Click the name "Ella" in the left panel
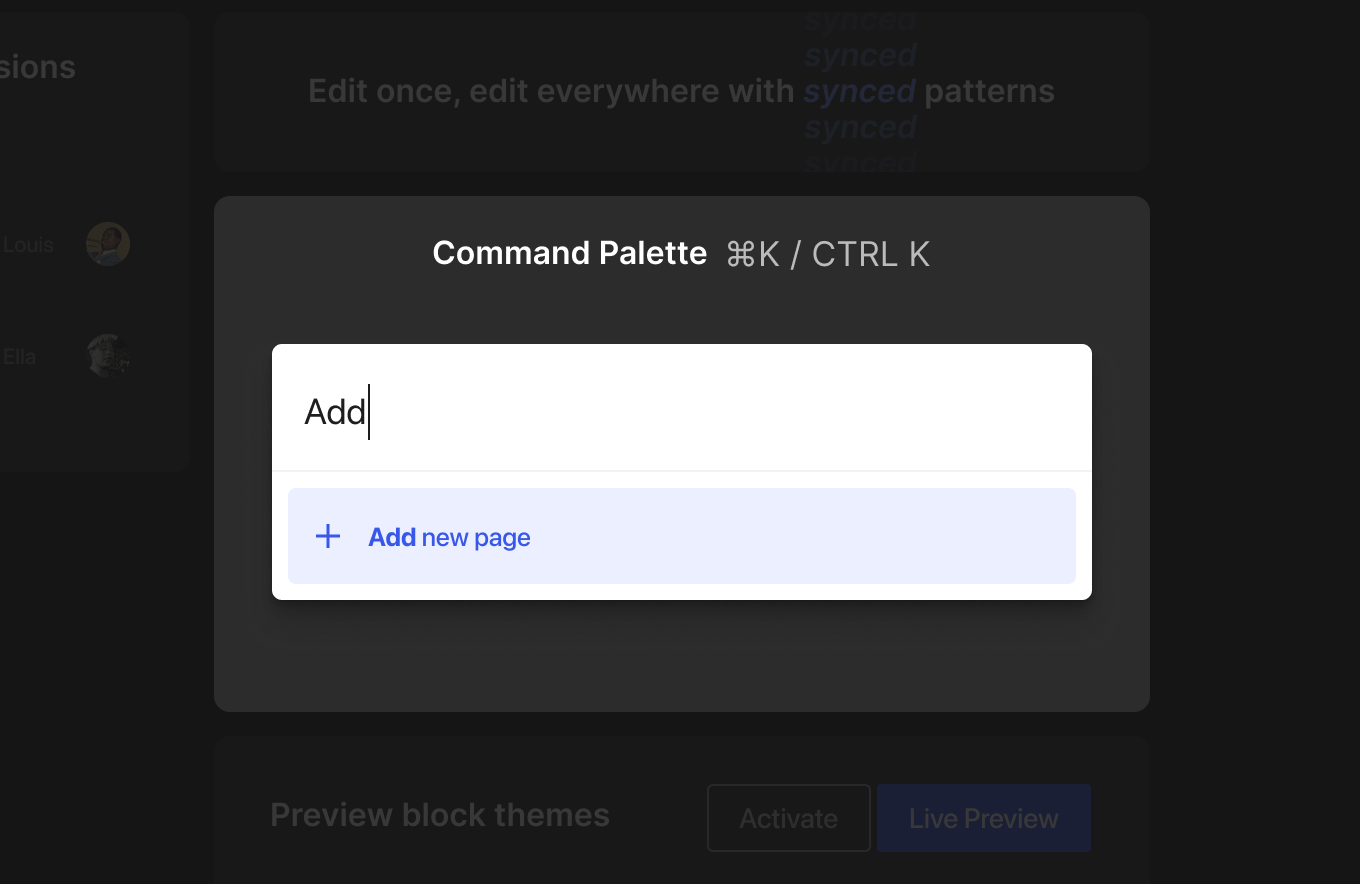1360x884 pixels. click(20, 356)
